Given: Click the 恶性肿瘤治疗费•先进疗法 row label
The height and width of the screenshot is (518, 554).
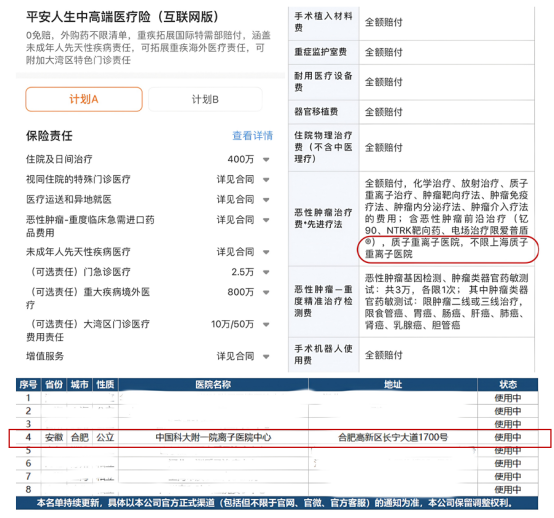Looking at the screenshot, I should (323, 218).
